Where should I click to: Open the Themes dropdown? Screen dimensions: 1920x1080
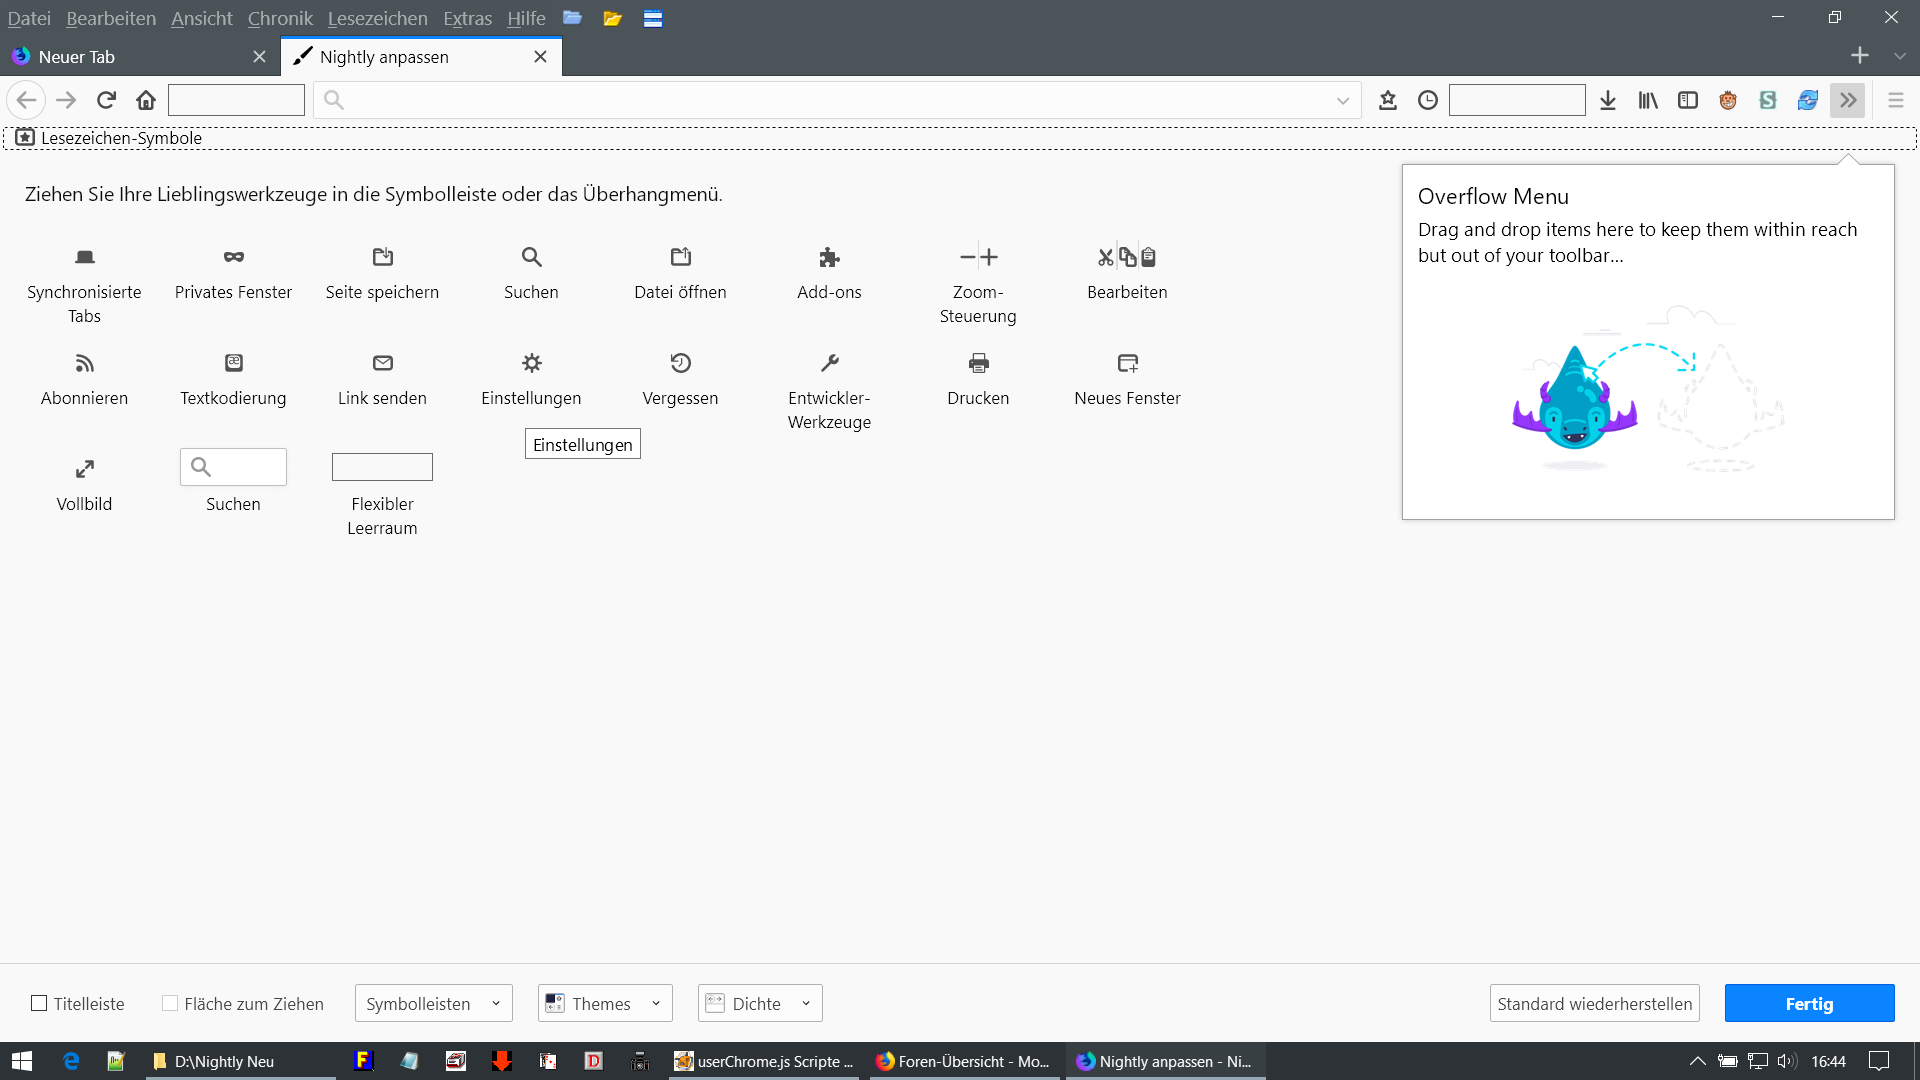coord(604,1003)
